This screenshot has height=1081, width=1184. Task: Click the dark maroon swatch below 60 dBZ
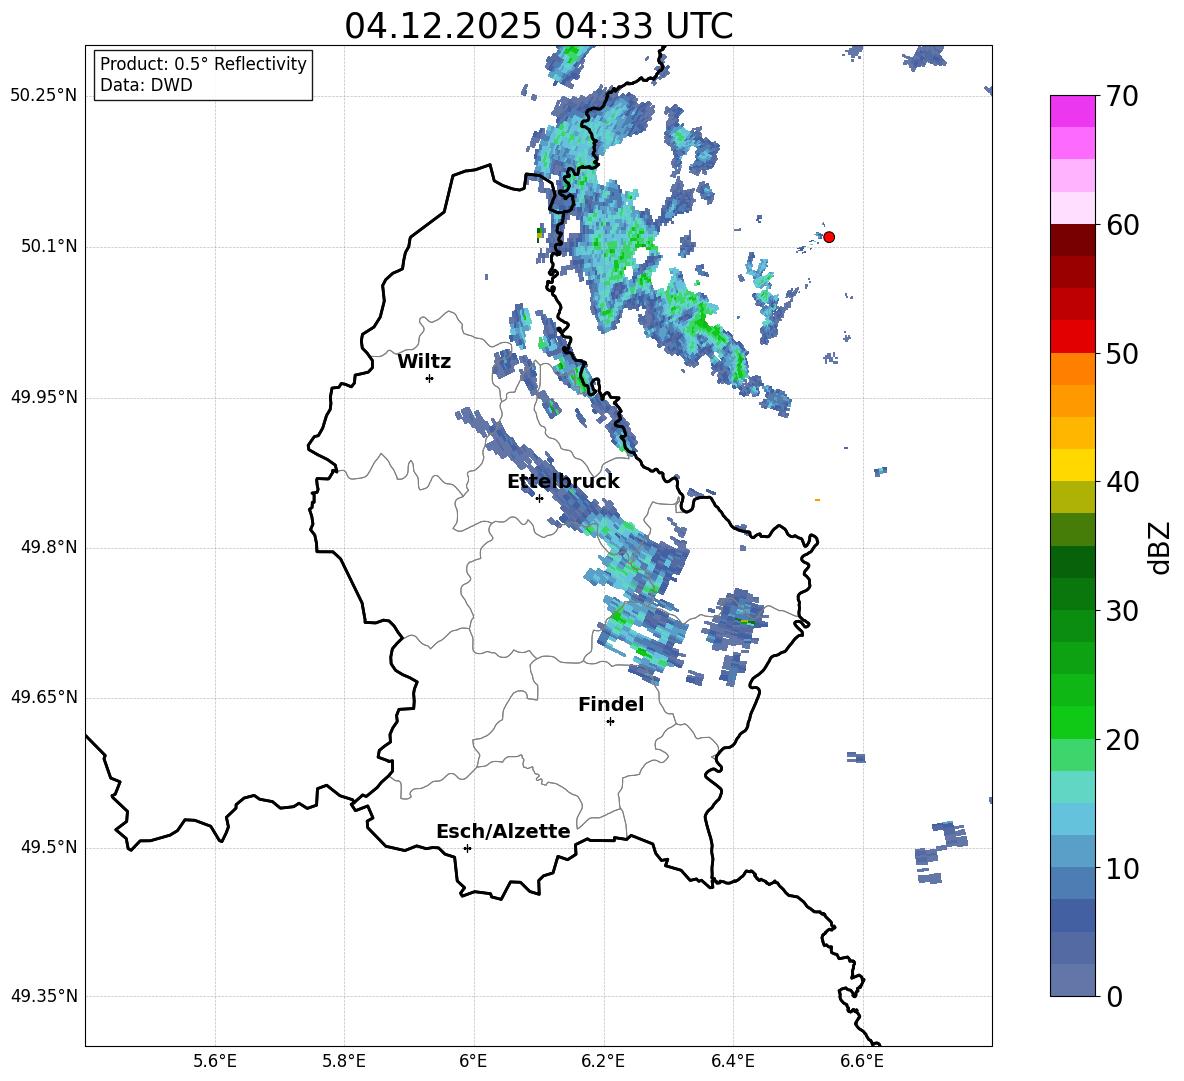point(1073,240)
